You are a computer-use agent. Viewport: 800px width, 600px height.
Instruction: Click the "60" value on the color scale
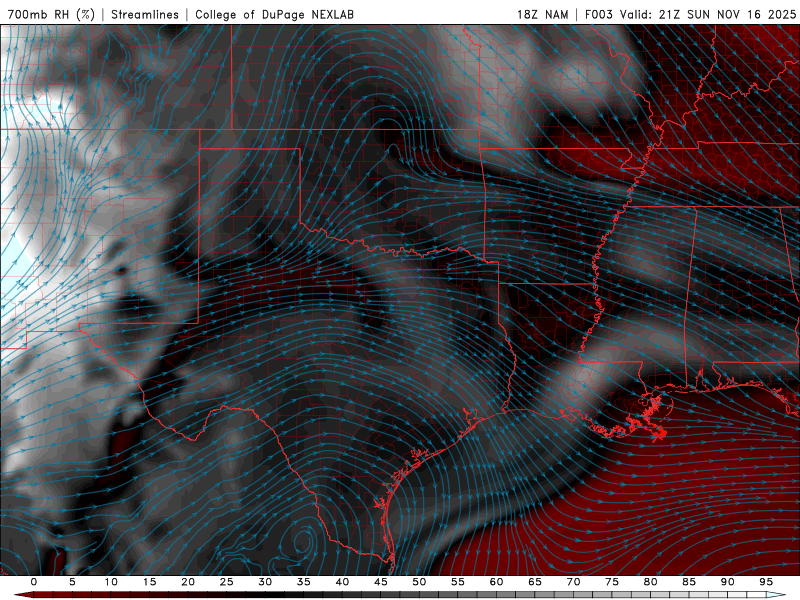[x=496, y=582]
